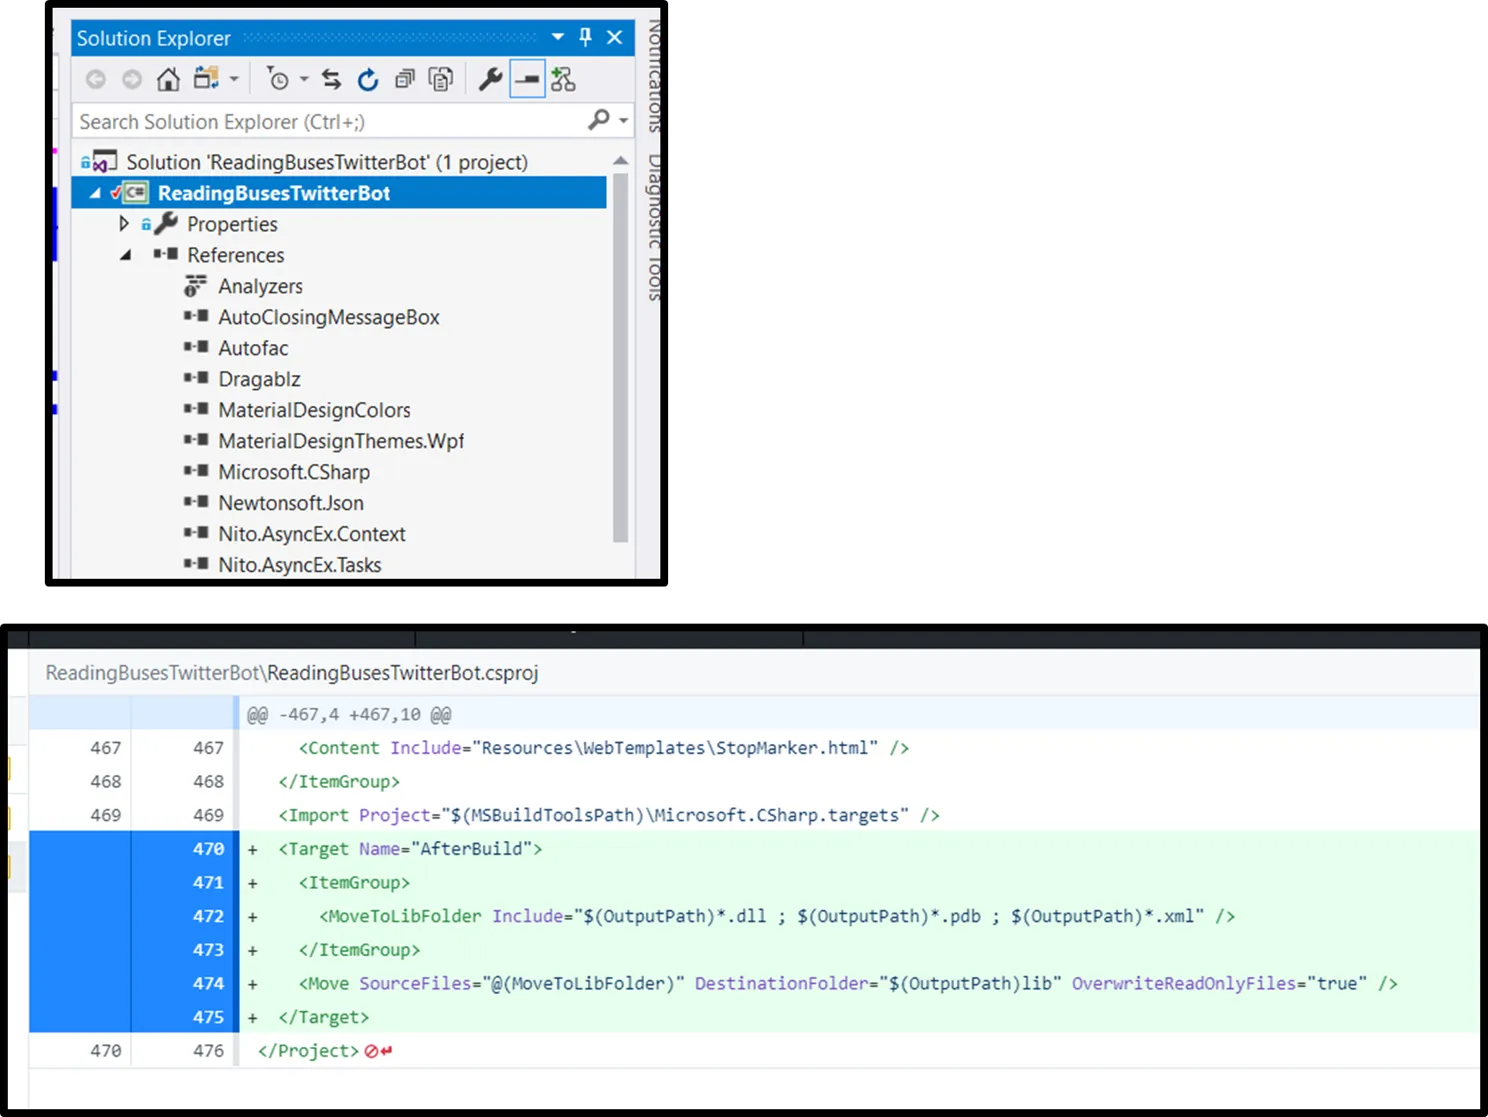Click the Target Name="AfterBuild" added line
The width and height of the screenshot is (1488, 1117).
click(x=410, y=849)
